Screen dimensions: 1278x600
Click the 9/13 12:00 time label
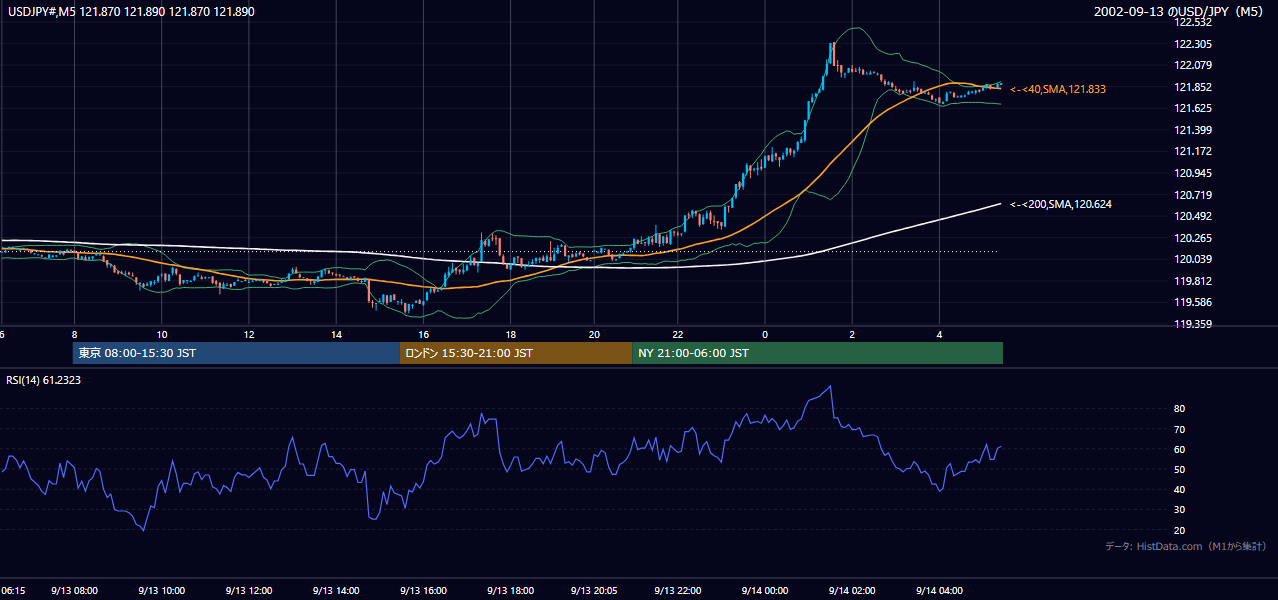[248, 590]
